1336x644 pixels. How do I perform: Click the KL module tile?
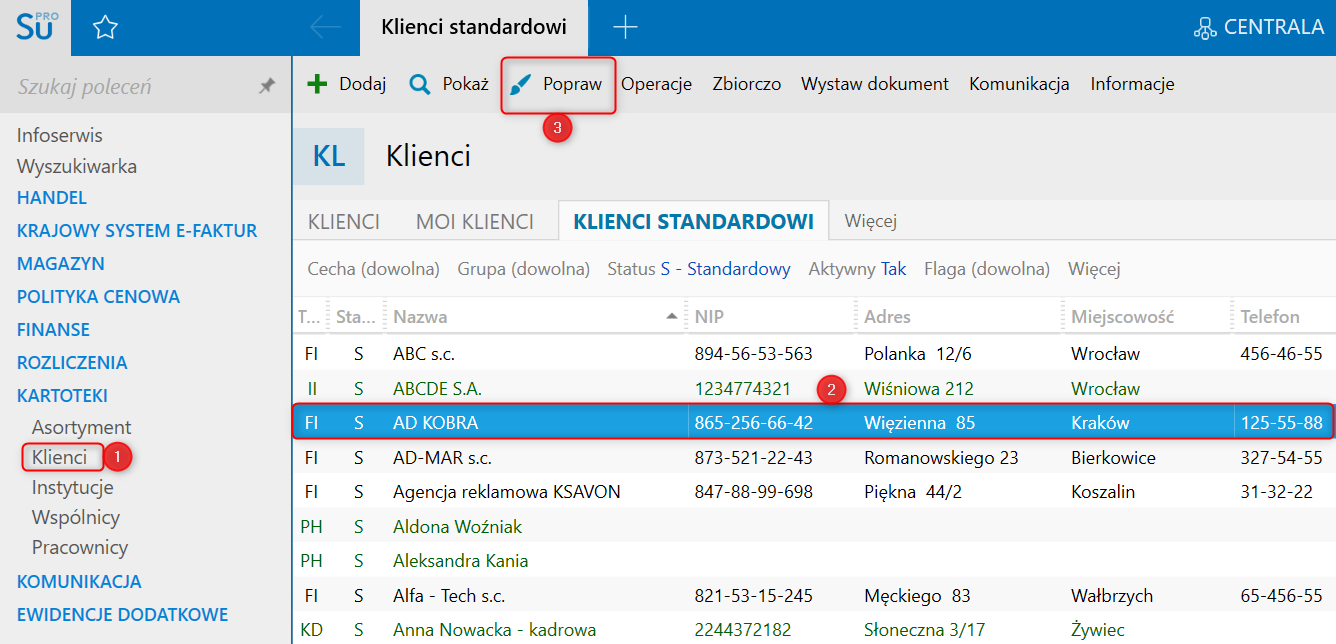pyautogui.click(x=329, y=156)
